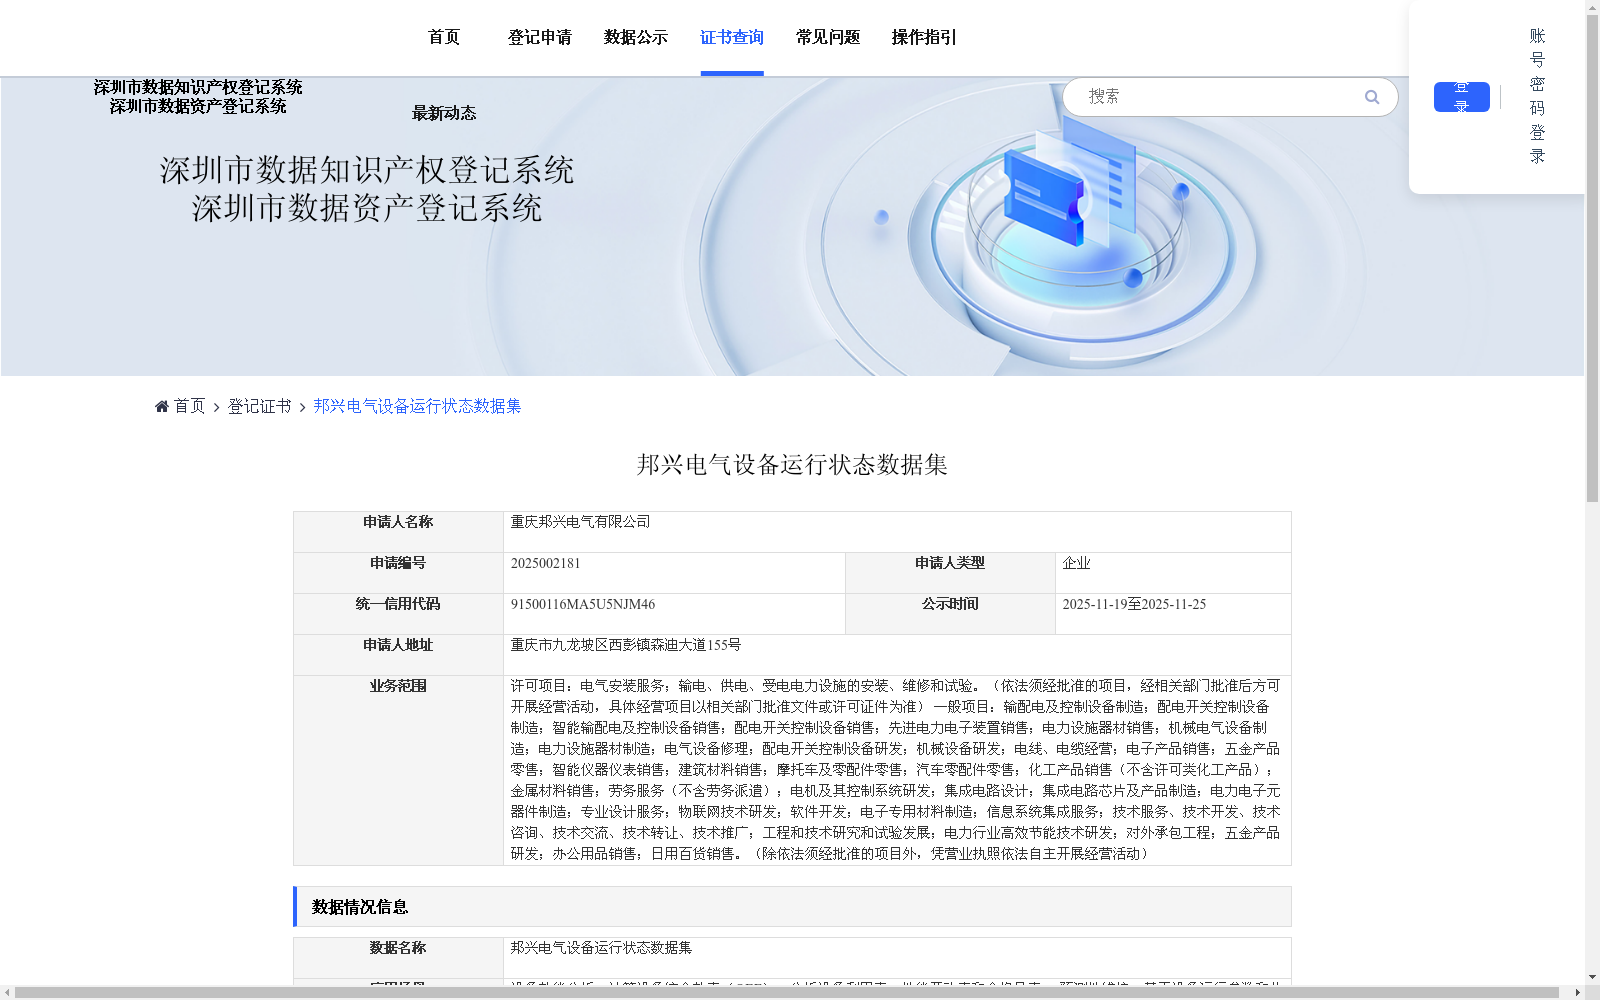Click the horizontal scrollbar thumb

(x=787, y=992)
